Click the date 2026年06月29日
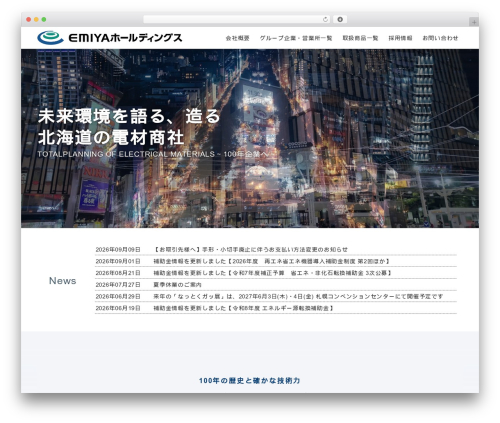The width and height of the screenshot is (500, 423). click(118, 296)
